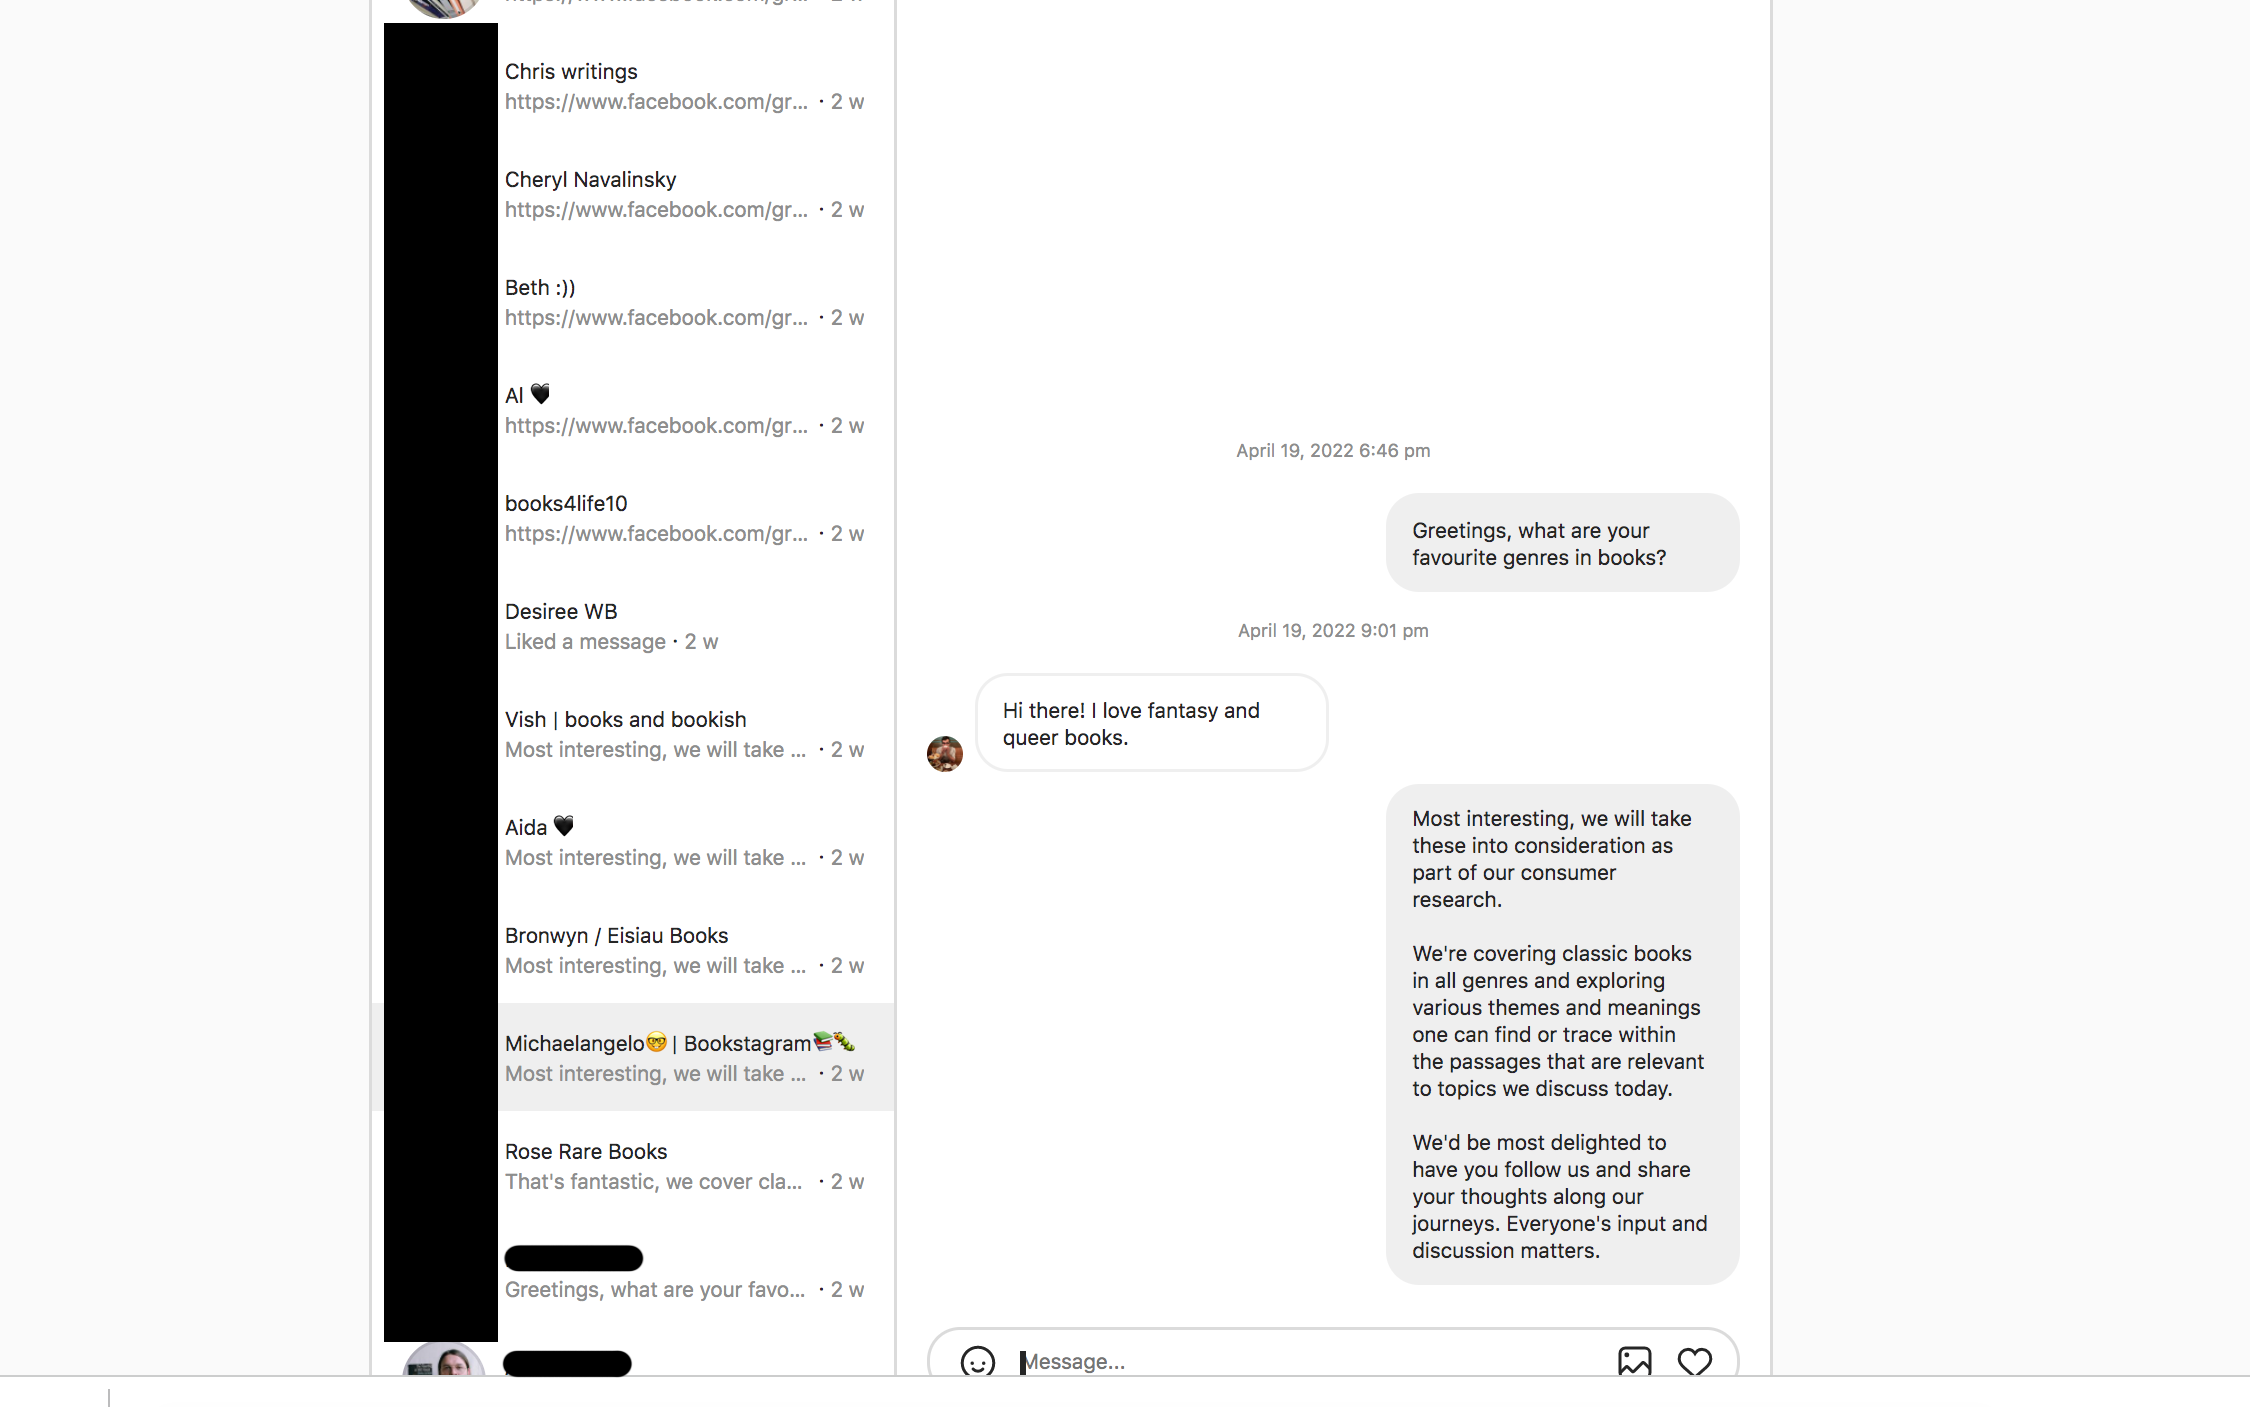Click the long 'Most interesting' reply bubble
Screen dimensions: 2250x1407
coord(1562,1034)
